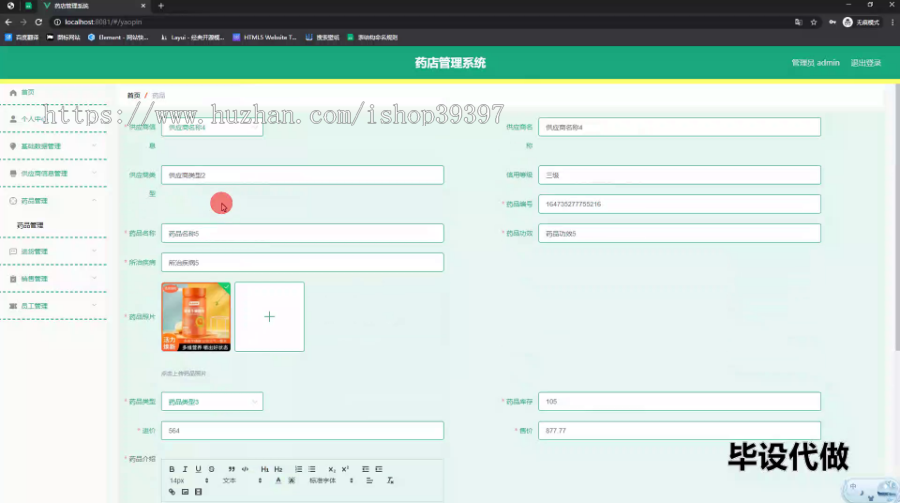Expand the basic data management menu
The image size is (900, 503).
click(53, 146)
